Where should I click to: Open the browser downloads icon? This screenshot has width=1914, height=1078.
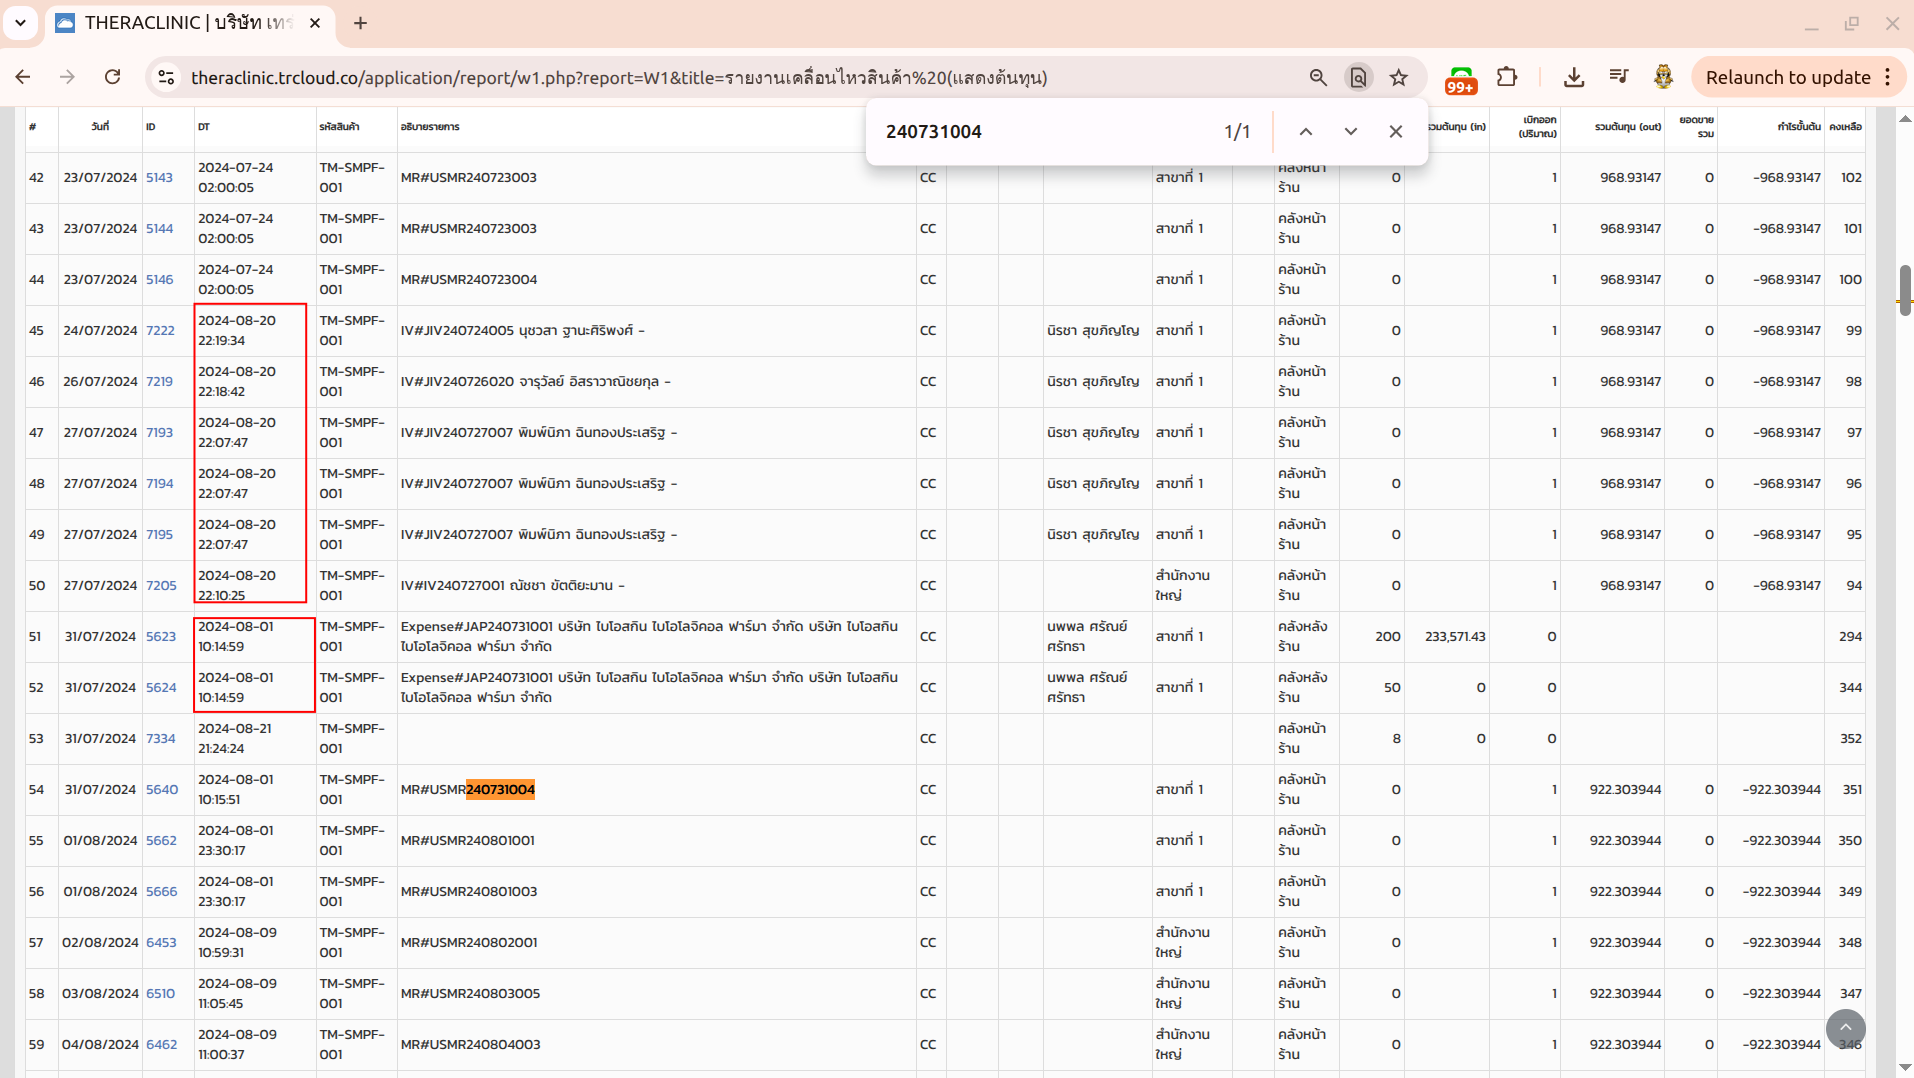1573,77
